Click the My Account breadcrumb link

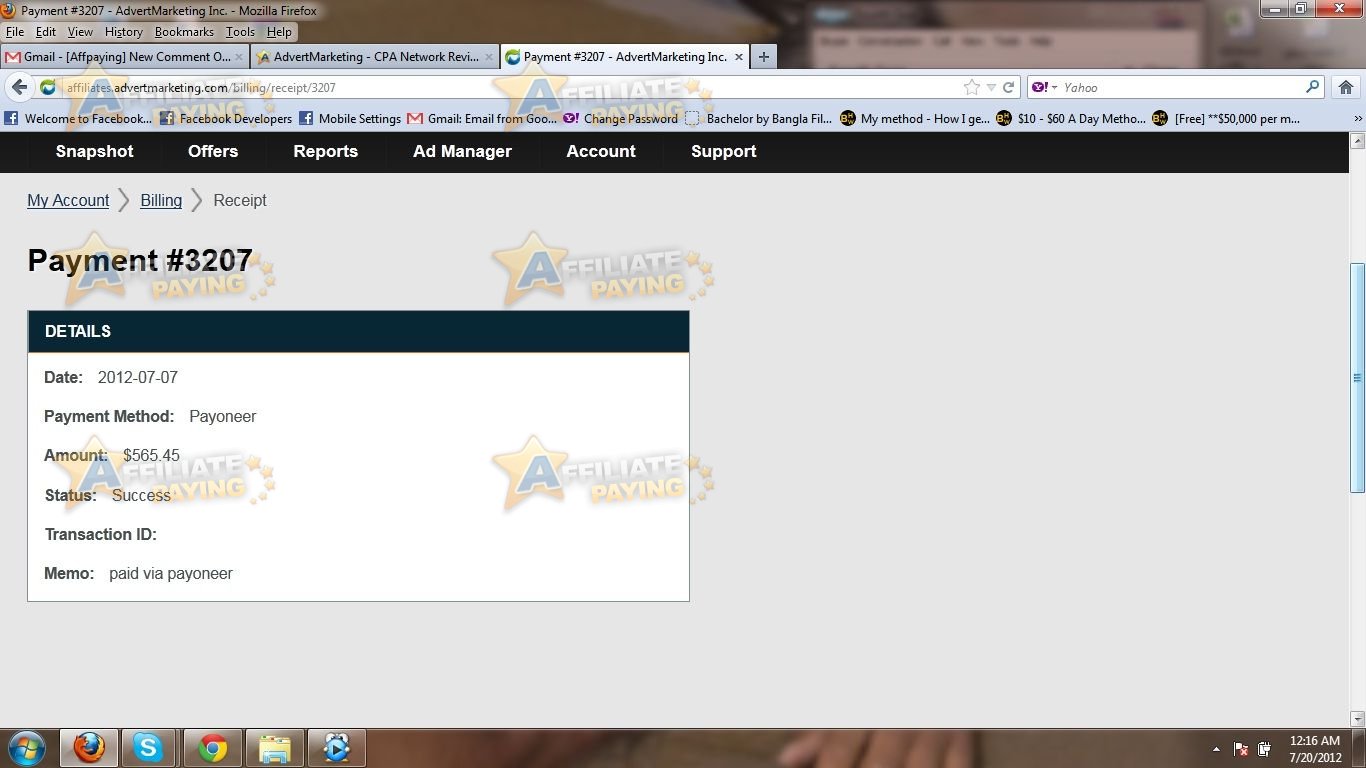(68, 200)
